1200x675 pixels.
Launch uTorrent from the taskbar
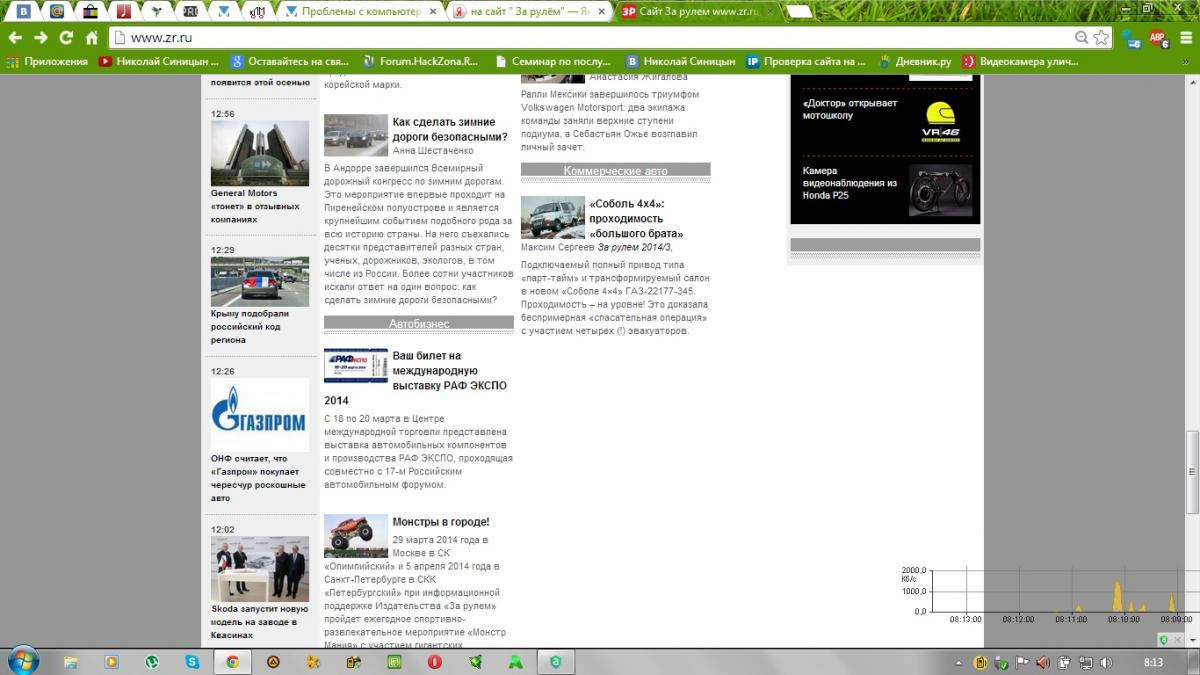152,661
